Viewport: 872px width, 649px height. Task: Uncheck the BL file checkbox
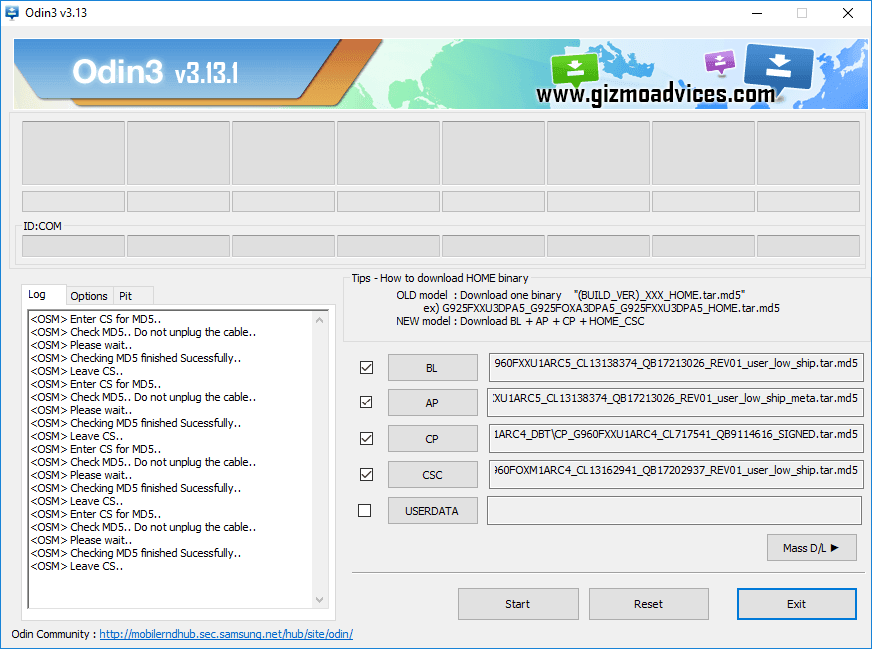(366, 368)
